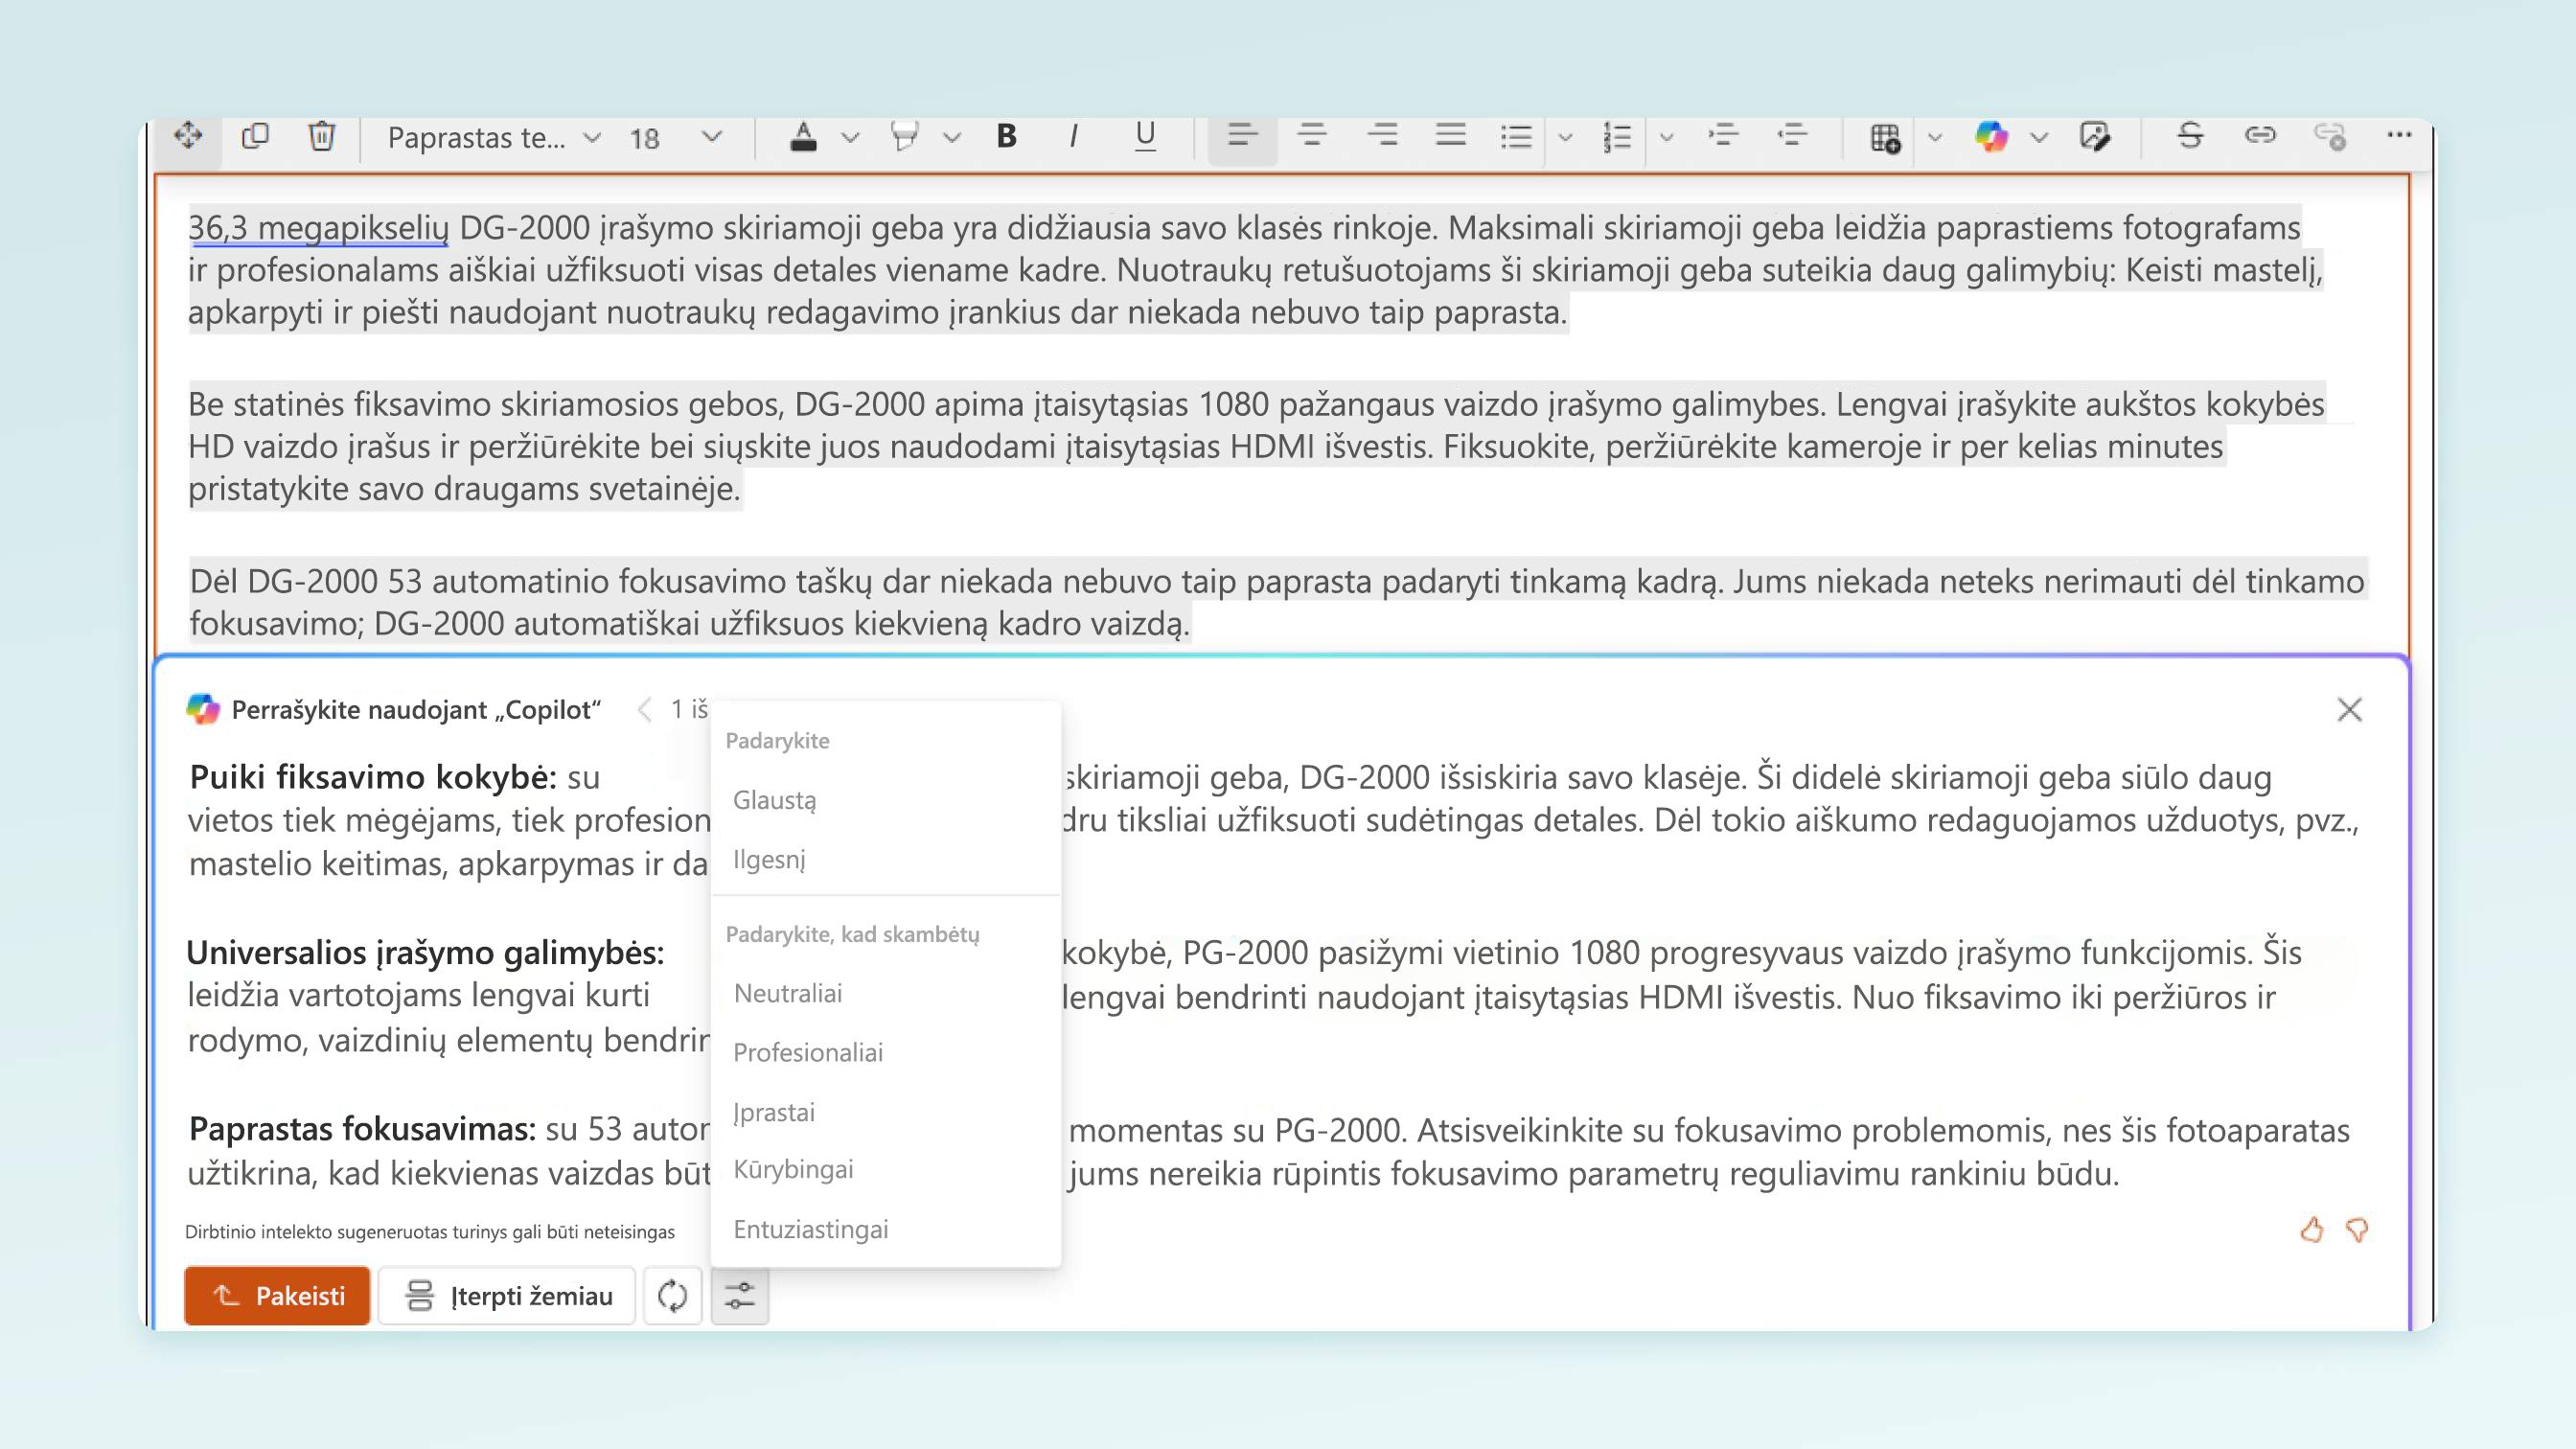
Task: Justify the text
Action: pyautogui.click(x=1450, y=135)
